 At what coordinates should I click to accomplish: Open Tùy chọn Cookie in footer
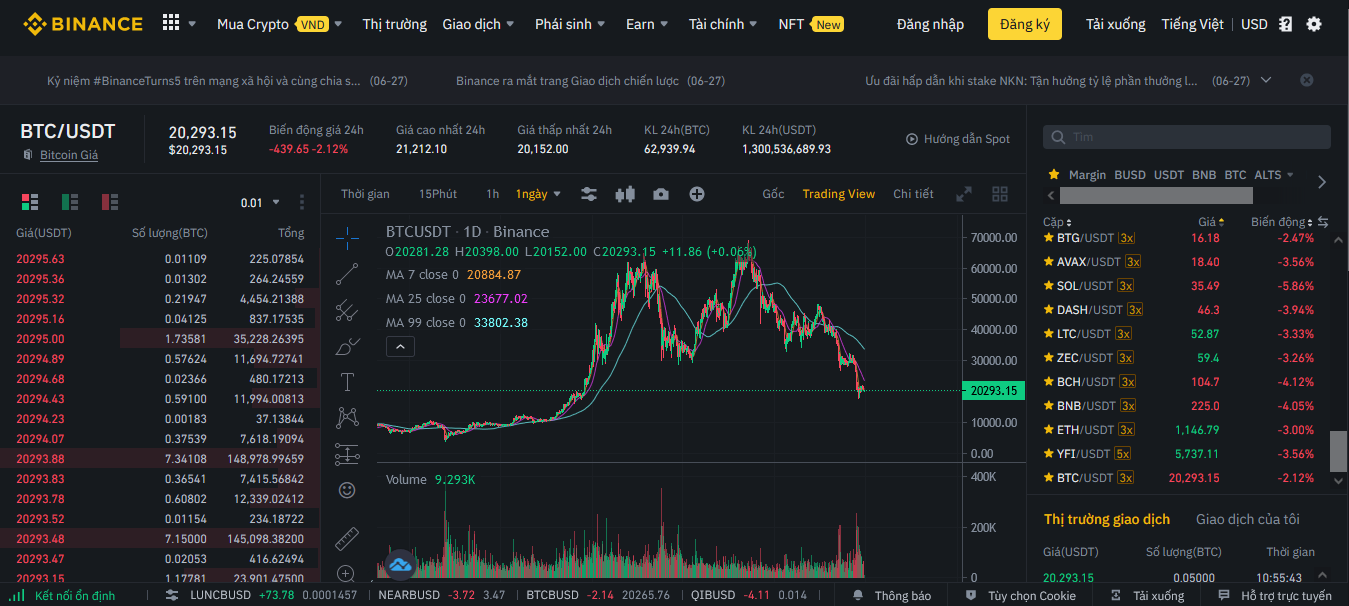tap(1020, 596)
